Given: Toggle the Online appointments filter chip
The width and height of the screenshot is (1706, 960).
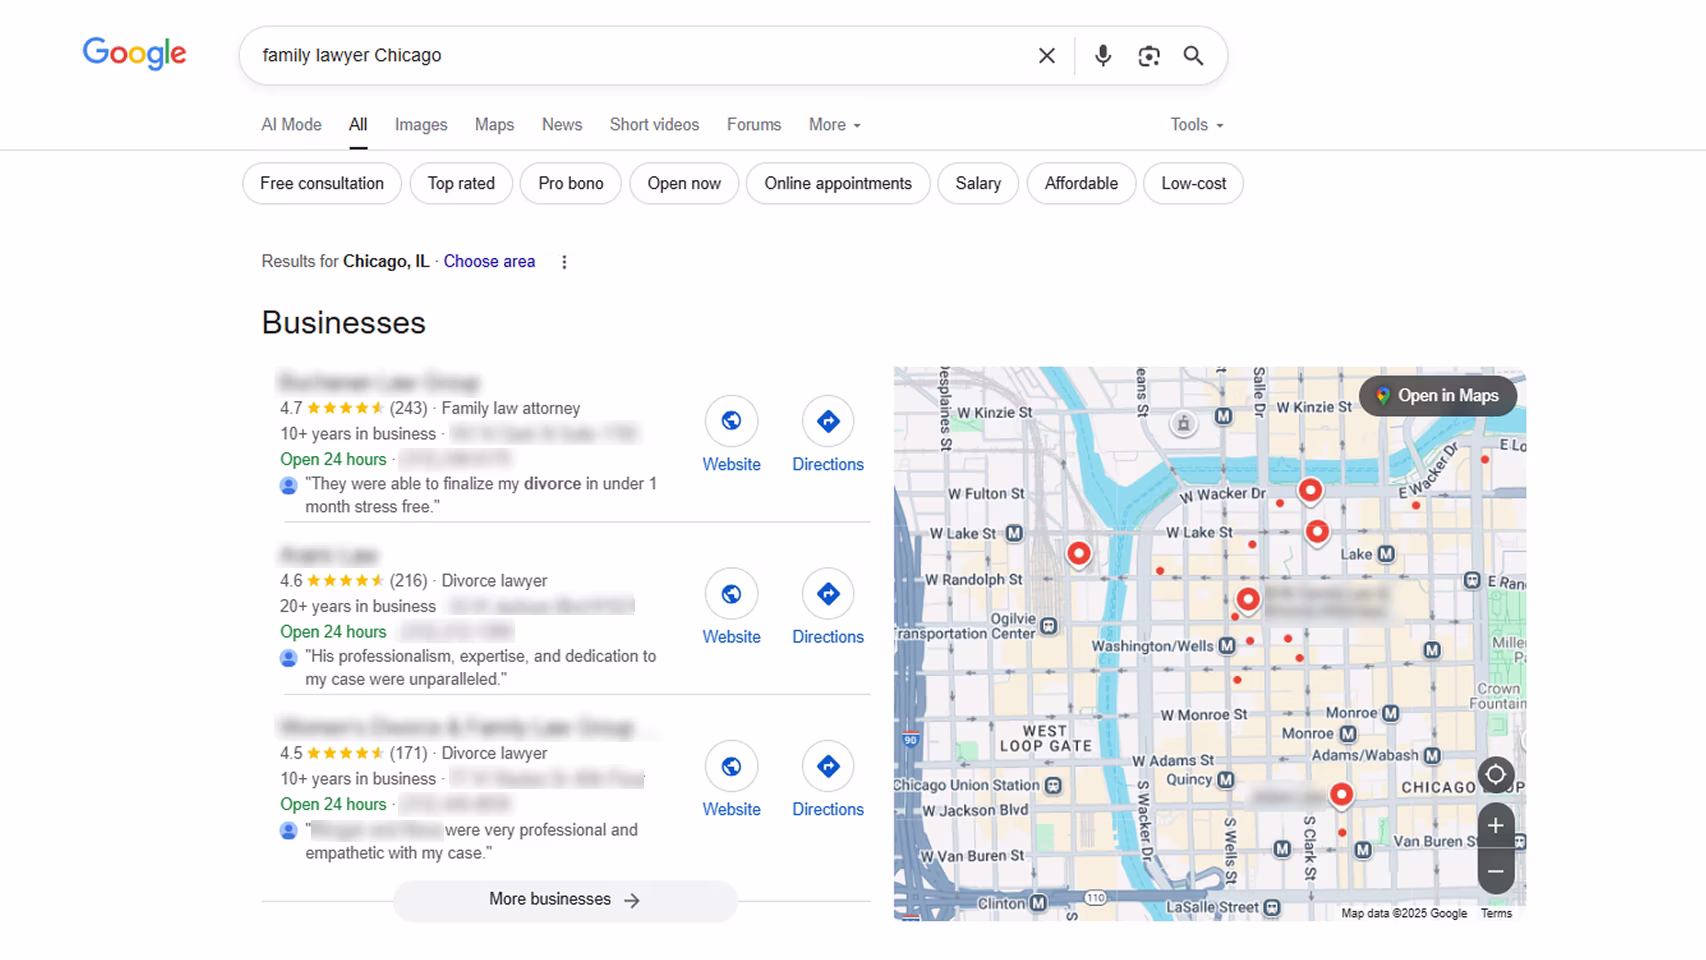Looking at the screenshot, I should coord(838,183).
